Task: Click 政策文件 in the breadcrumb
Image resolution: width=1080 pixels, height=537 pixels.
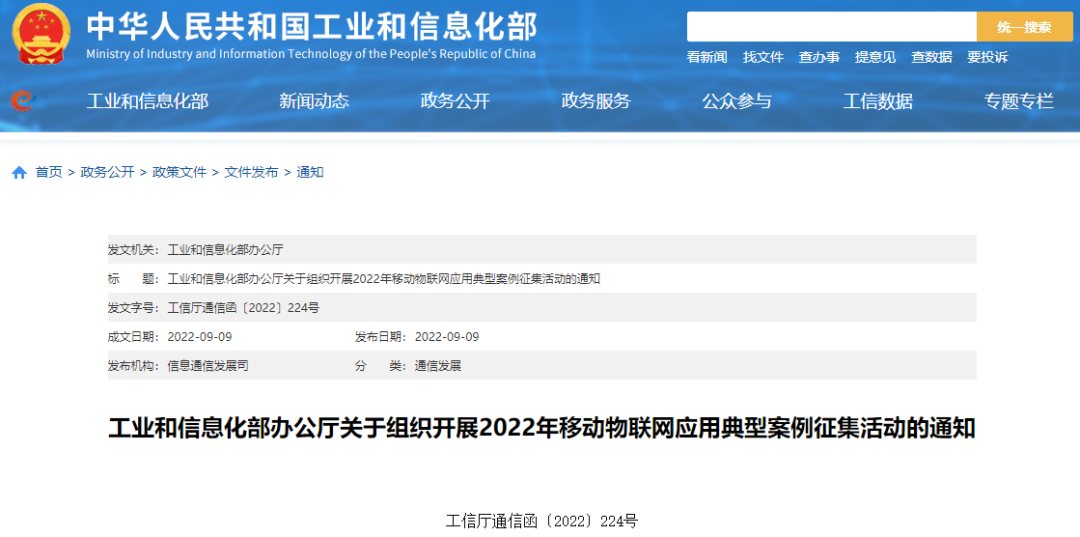Action: pyautogui.click(x=179, y=172)
